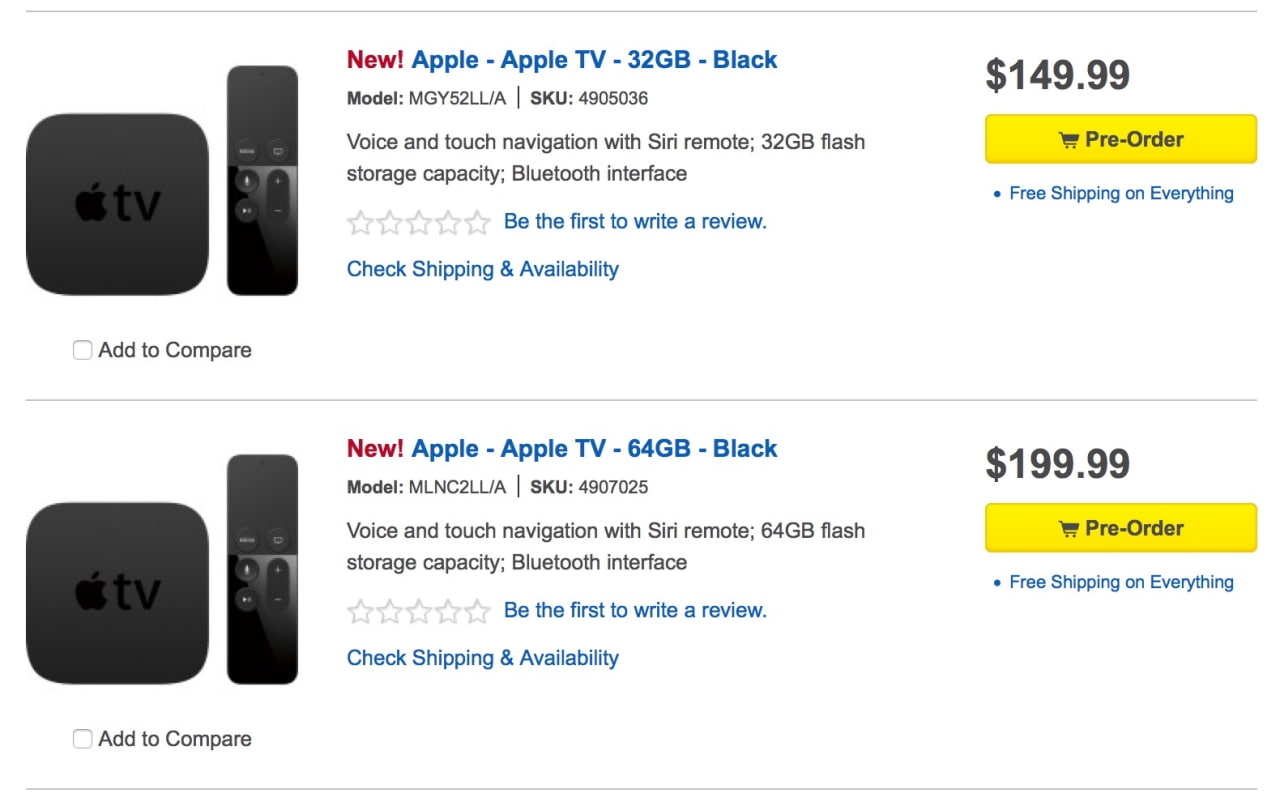Check Add to Compare for the 64GB Apple TV
This screenshot has height=802, width=1280.
[x=82, y=739]
